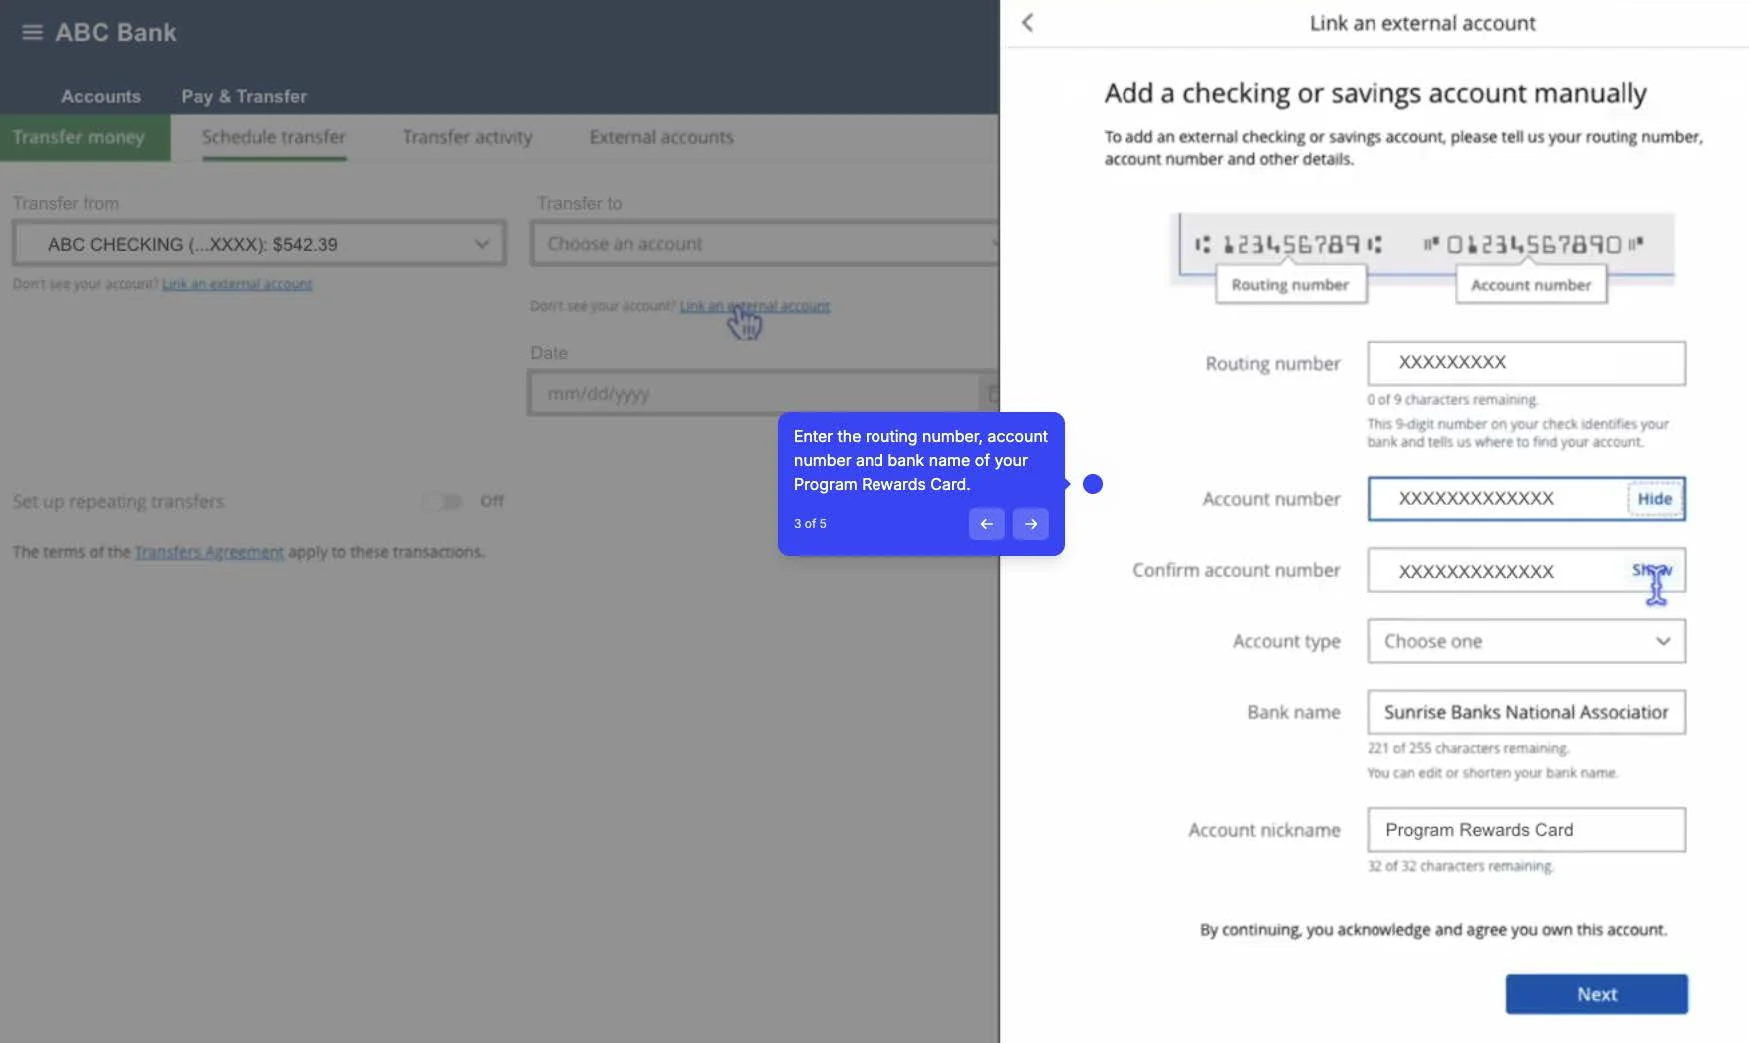
Task: Click 'Link an external account' panel title
Action: (1422, 23)
